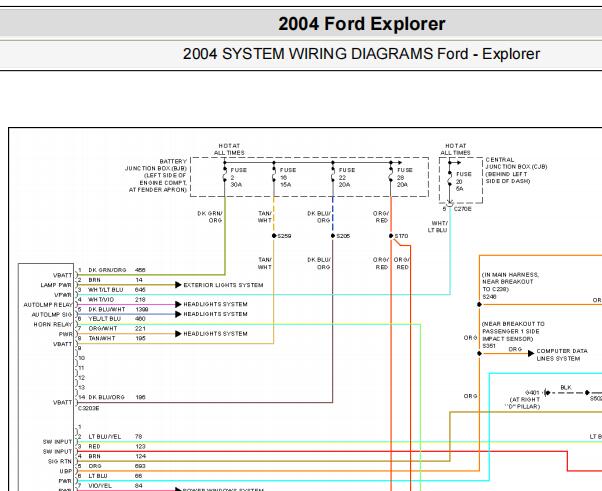Click the "WHT/LT BLU" wire label below C270E
Viewport: 602px width, 491px height.
pos(438,226)
